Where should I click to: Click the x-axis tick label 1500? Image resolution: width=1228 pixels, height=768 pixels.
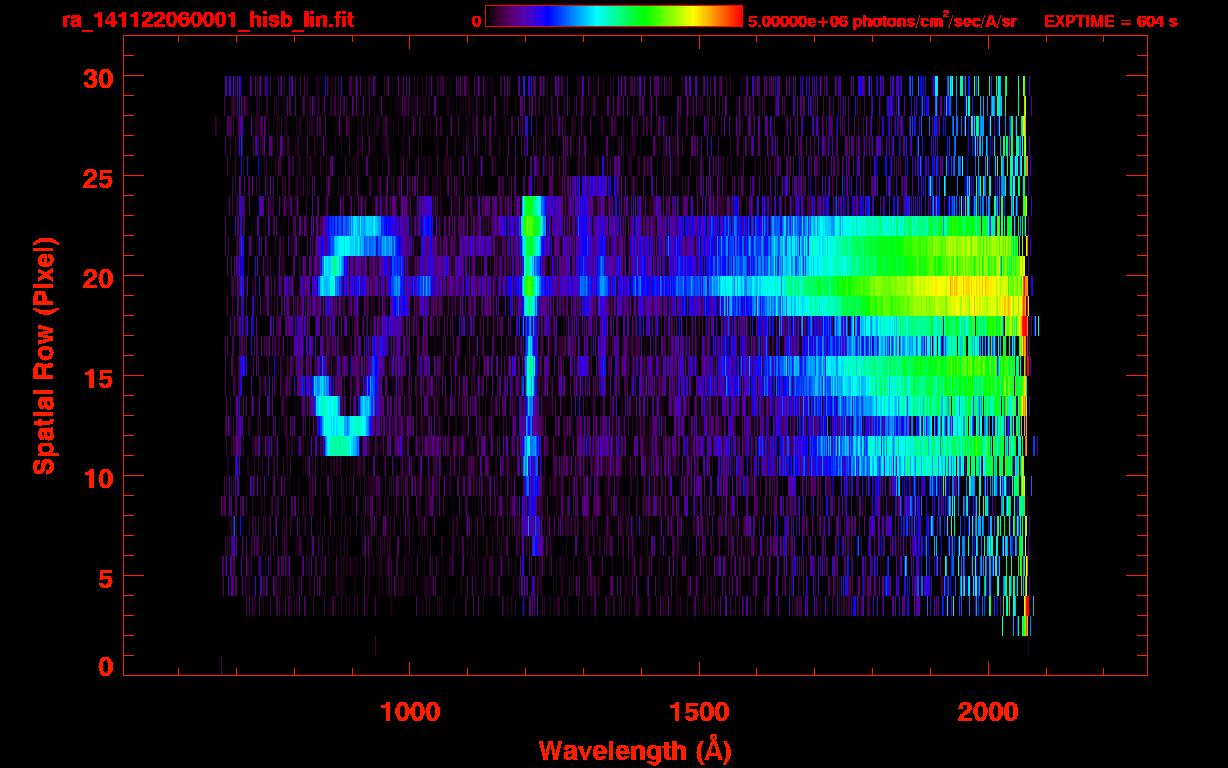pos(699,712)
